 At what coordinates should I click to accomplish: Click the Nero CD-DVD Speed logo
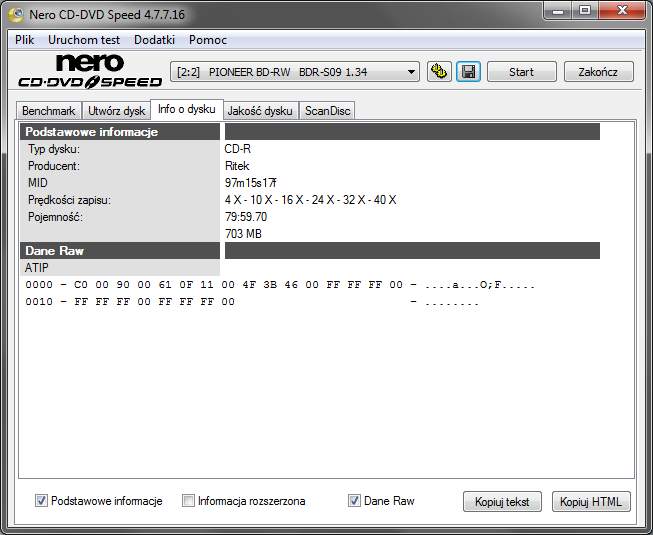90,71
